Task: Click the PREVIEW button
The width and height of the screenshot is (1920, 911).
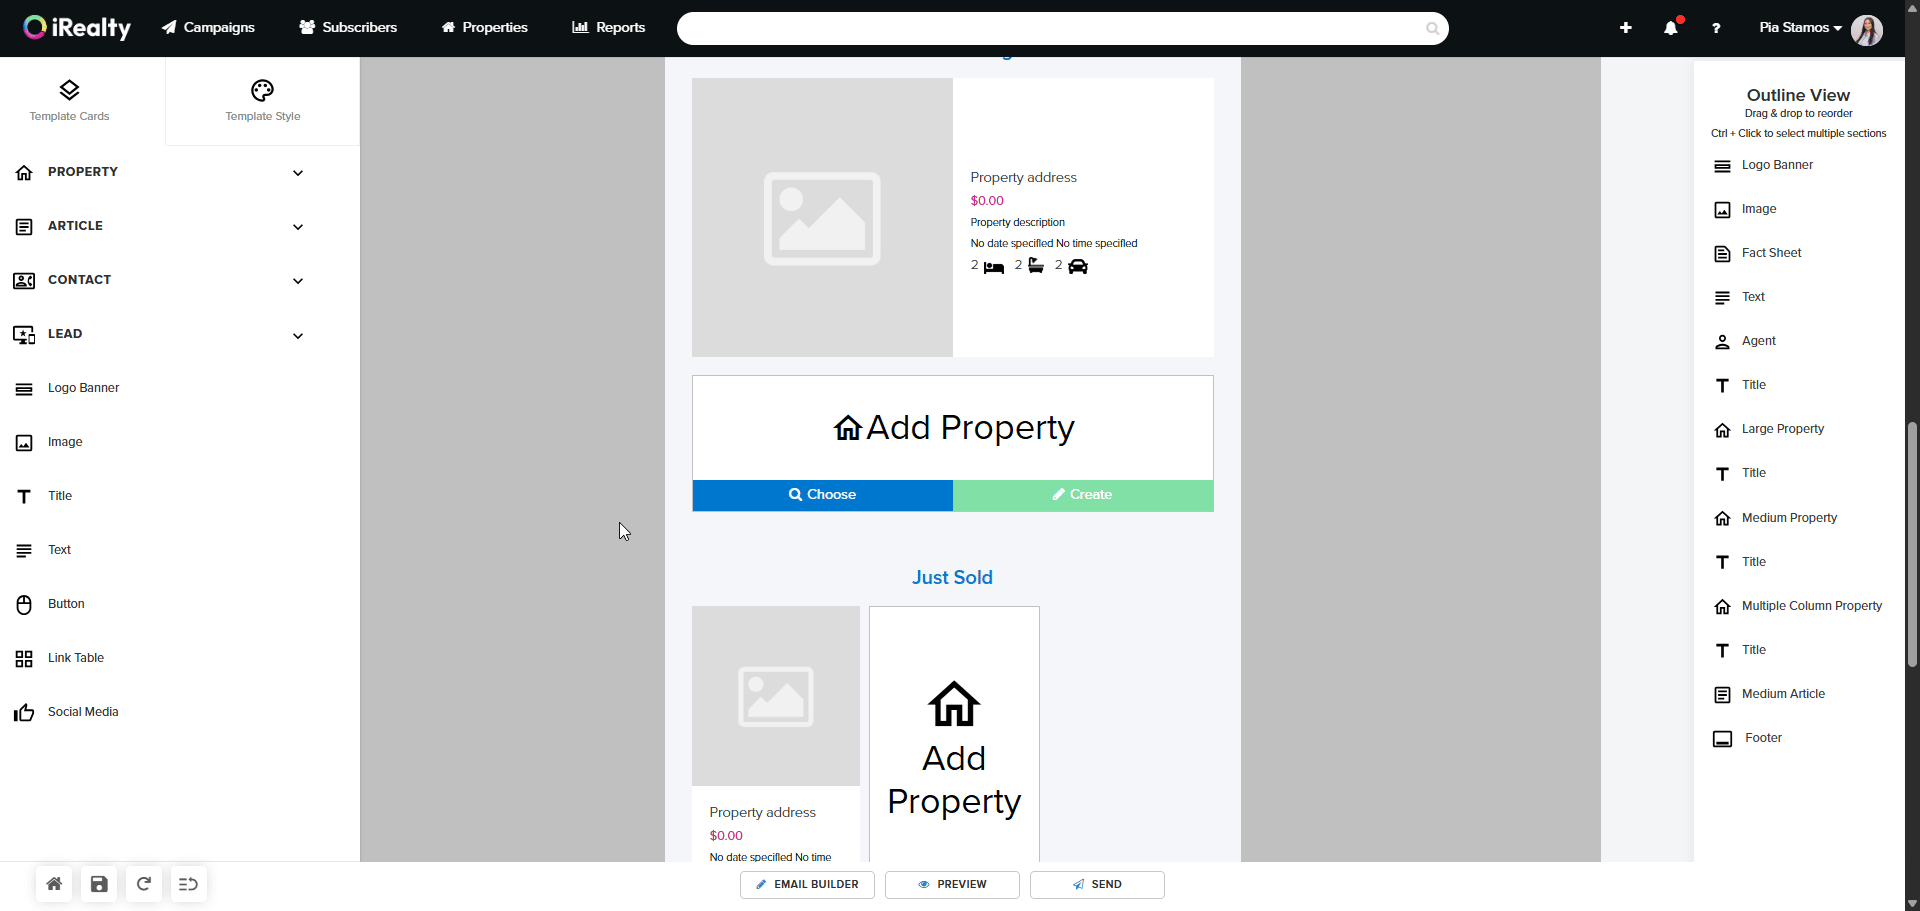Action: 952,885
